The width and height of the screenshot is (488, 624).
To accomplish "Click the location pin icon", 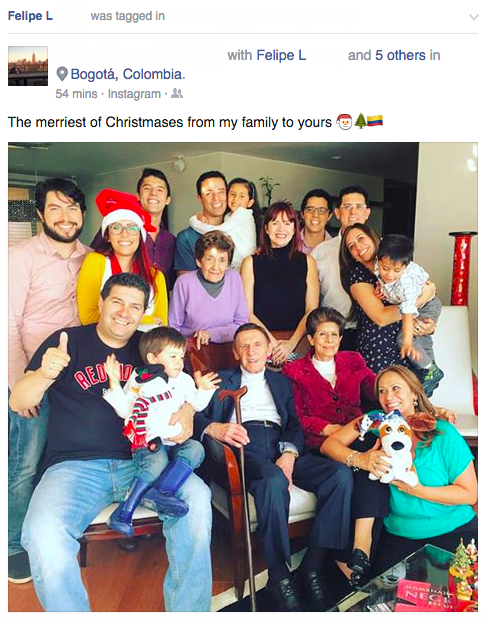I will click(x=62, y=74).
